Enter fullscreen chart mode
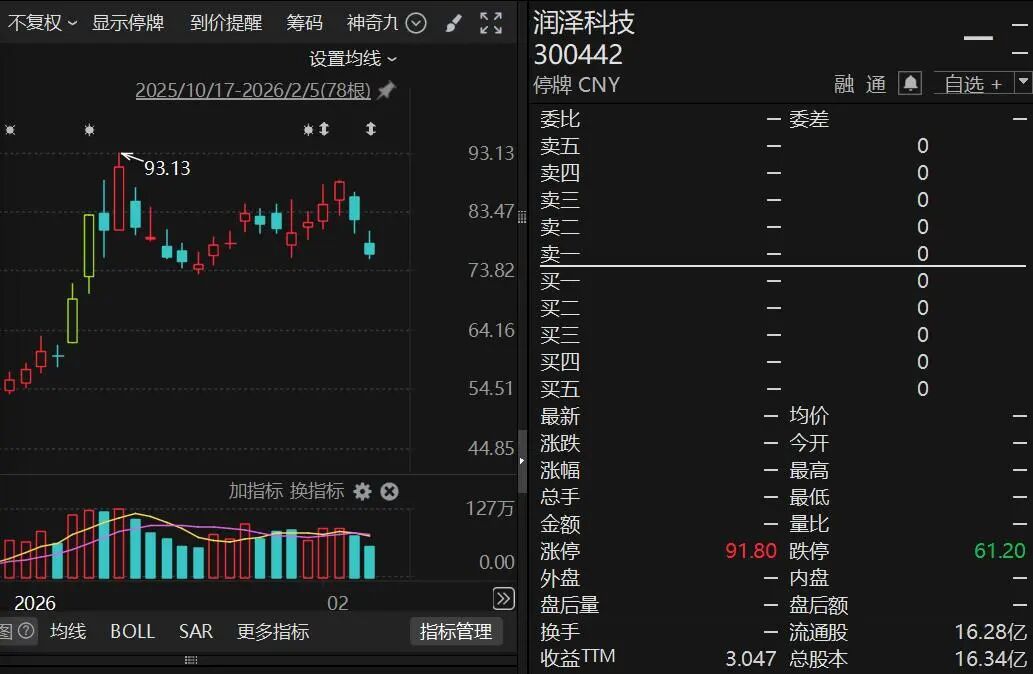The image size is (1033, 674). pos(490,22)
